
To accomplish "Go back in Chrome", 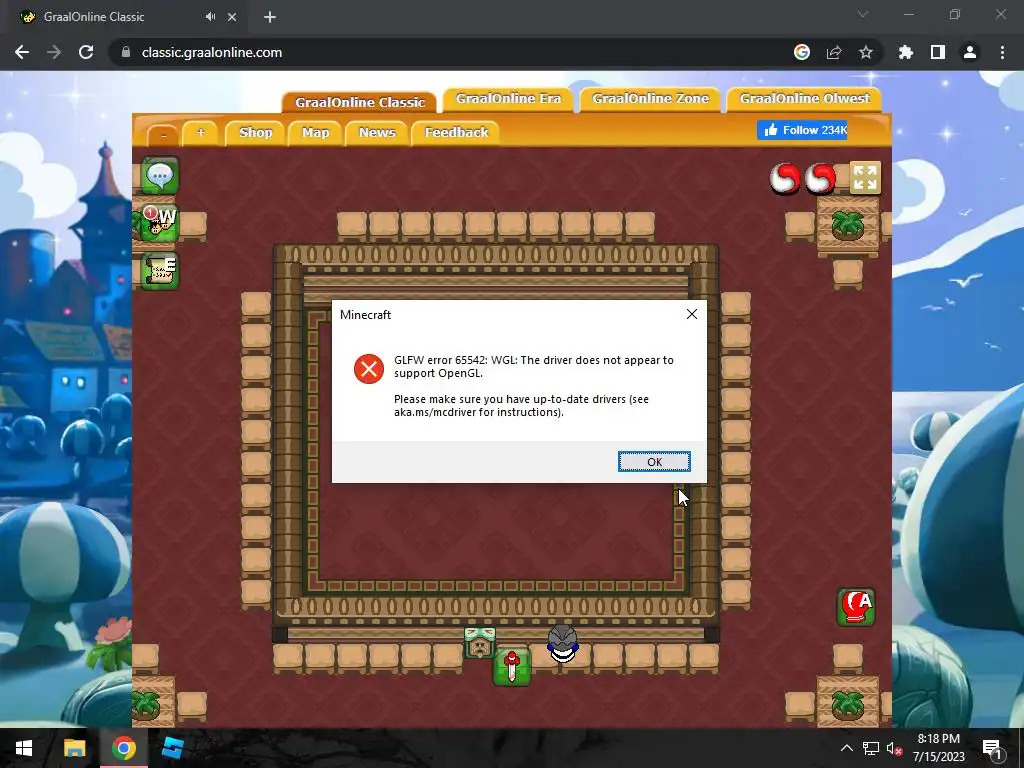I will (x=22, y=52).
